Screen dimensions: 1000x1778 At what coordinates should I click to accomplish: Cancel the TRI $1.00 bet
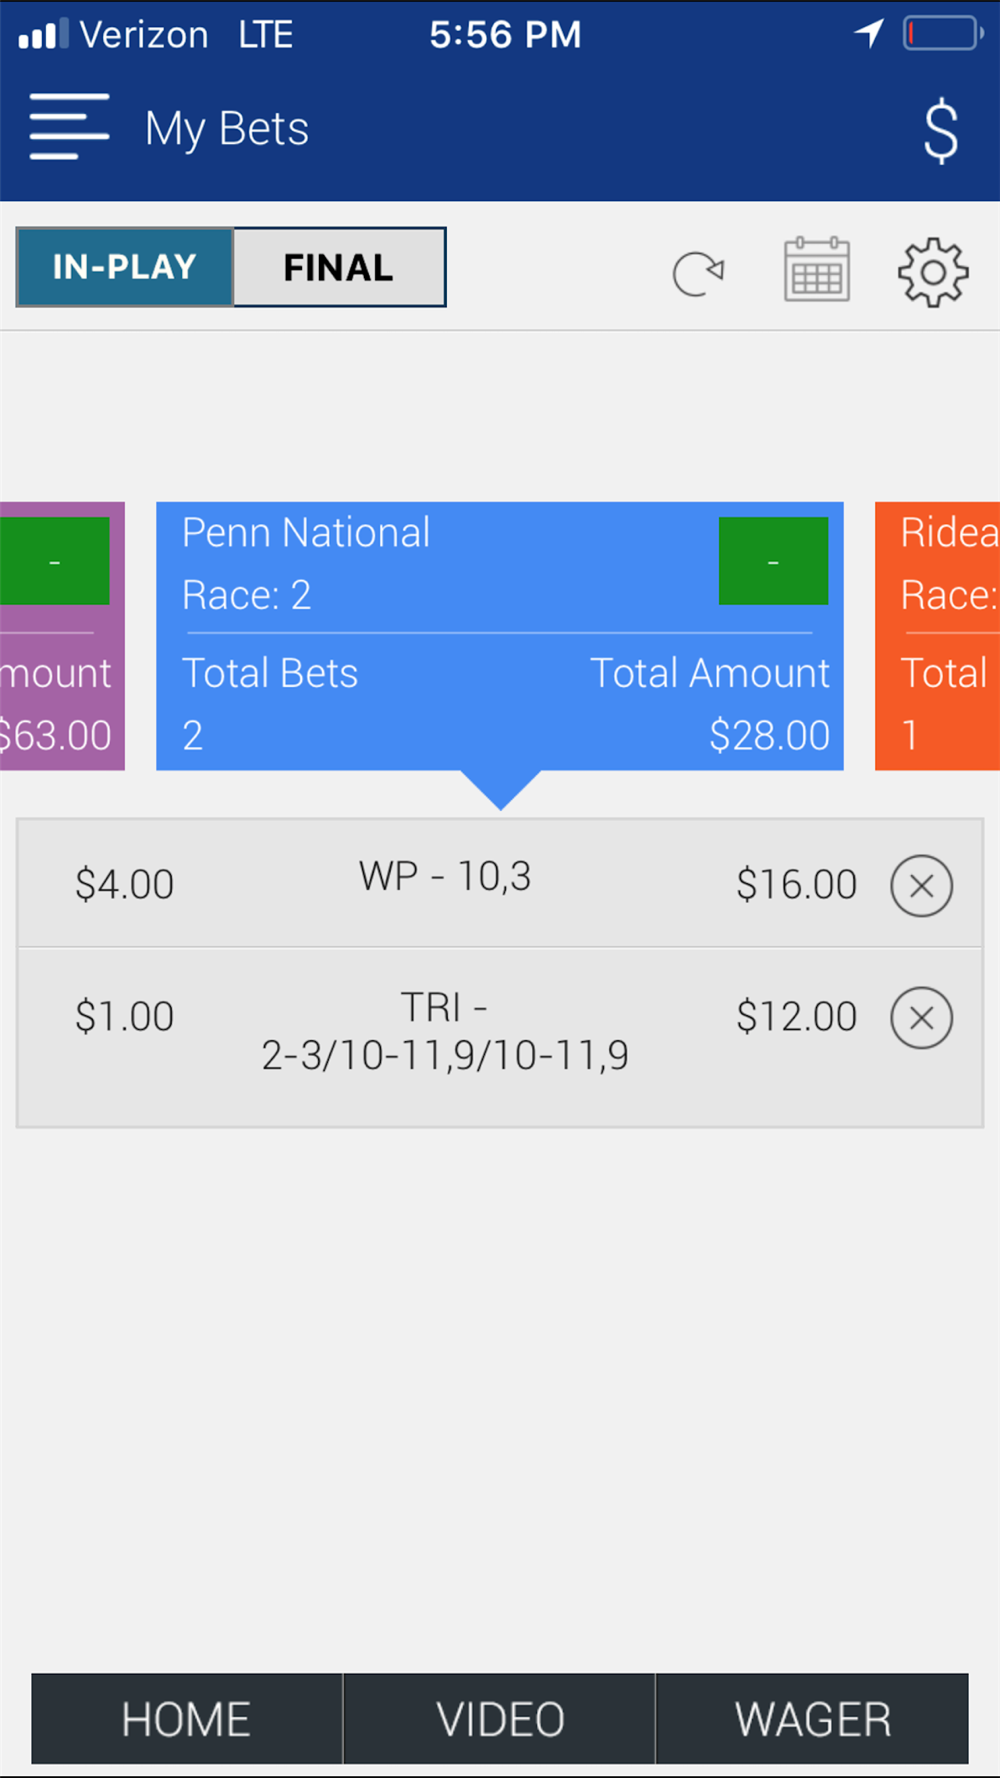pyautogui.click(x=921, y=1018)
